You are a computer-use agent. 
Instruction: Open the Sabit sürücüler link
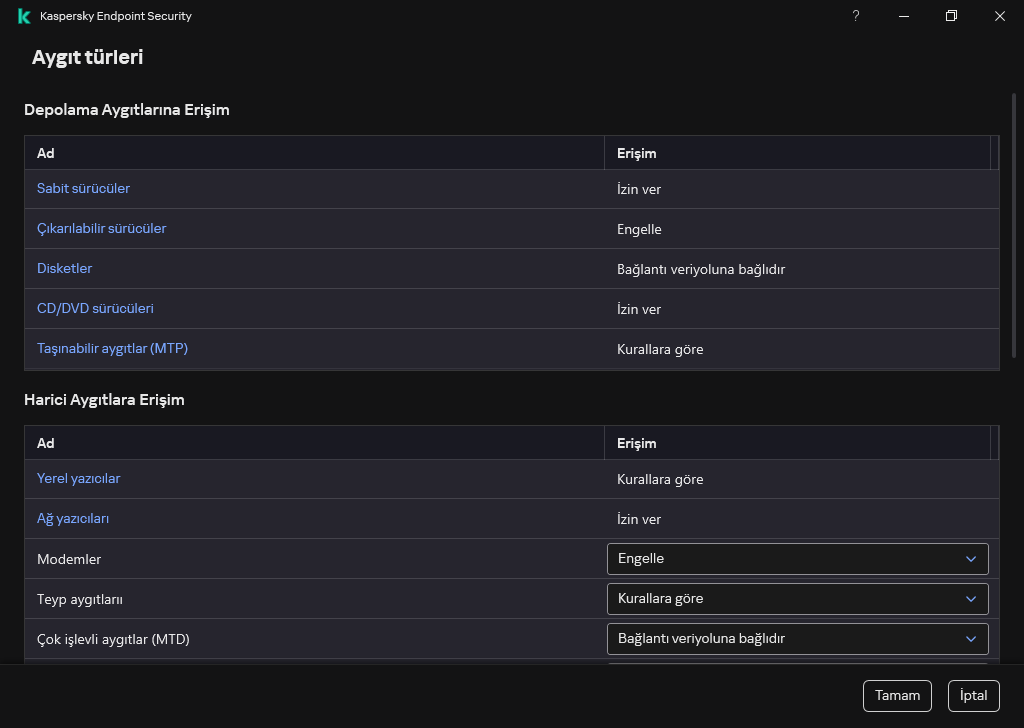pyautogui.click(x=83, y=189)
